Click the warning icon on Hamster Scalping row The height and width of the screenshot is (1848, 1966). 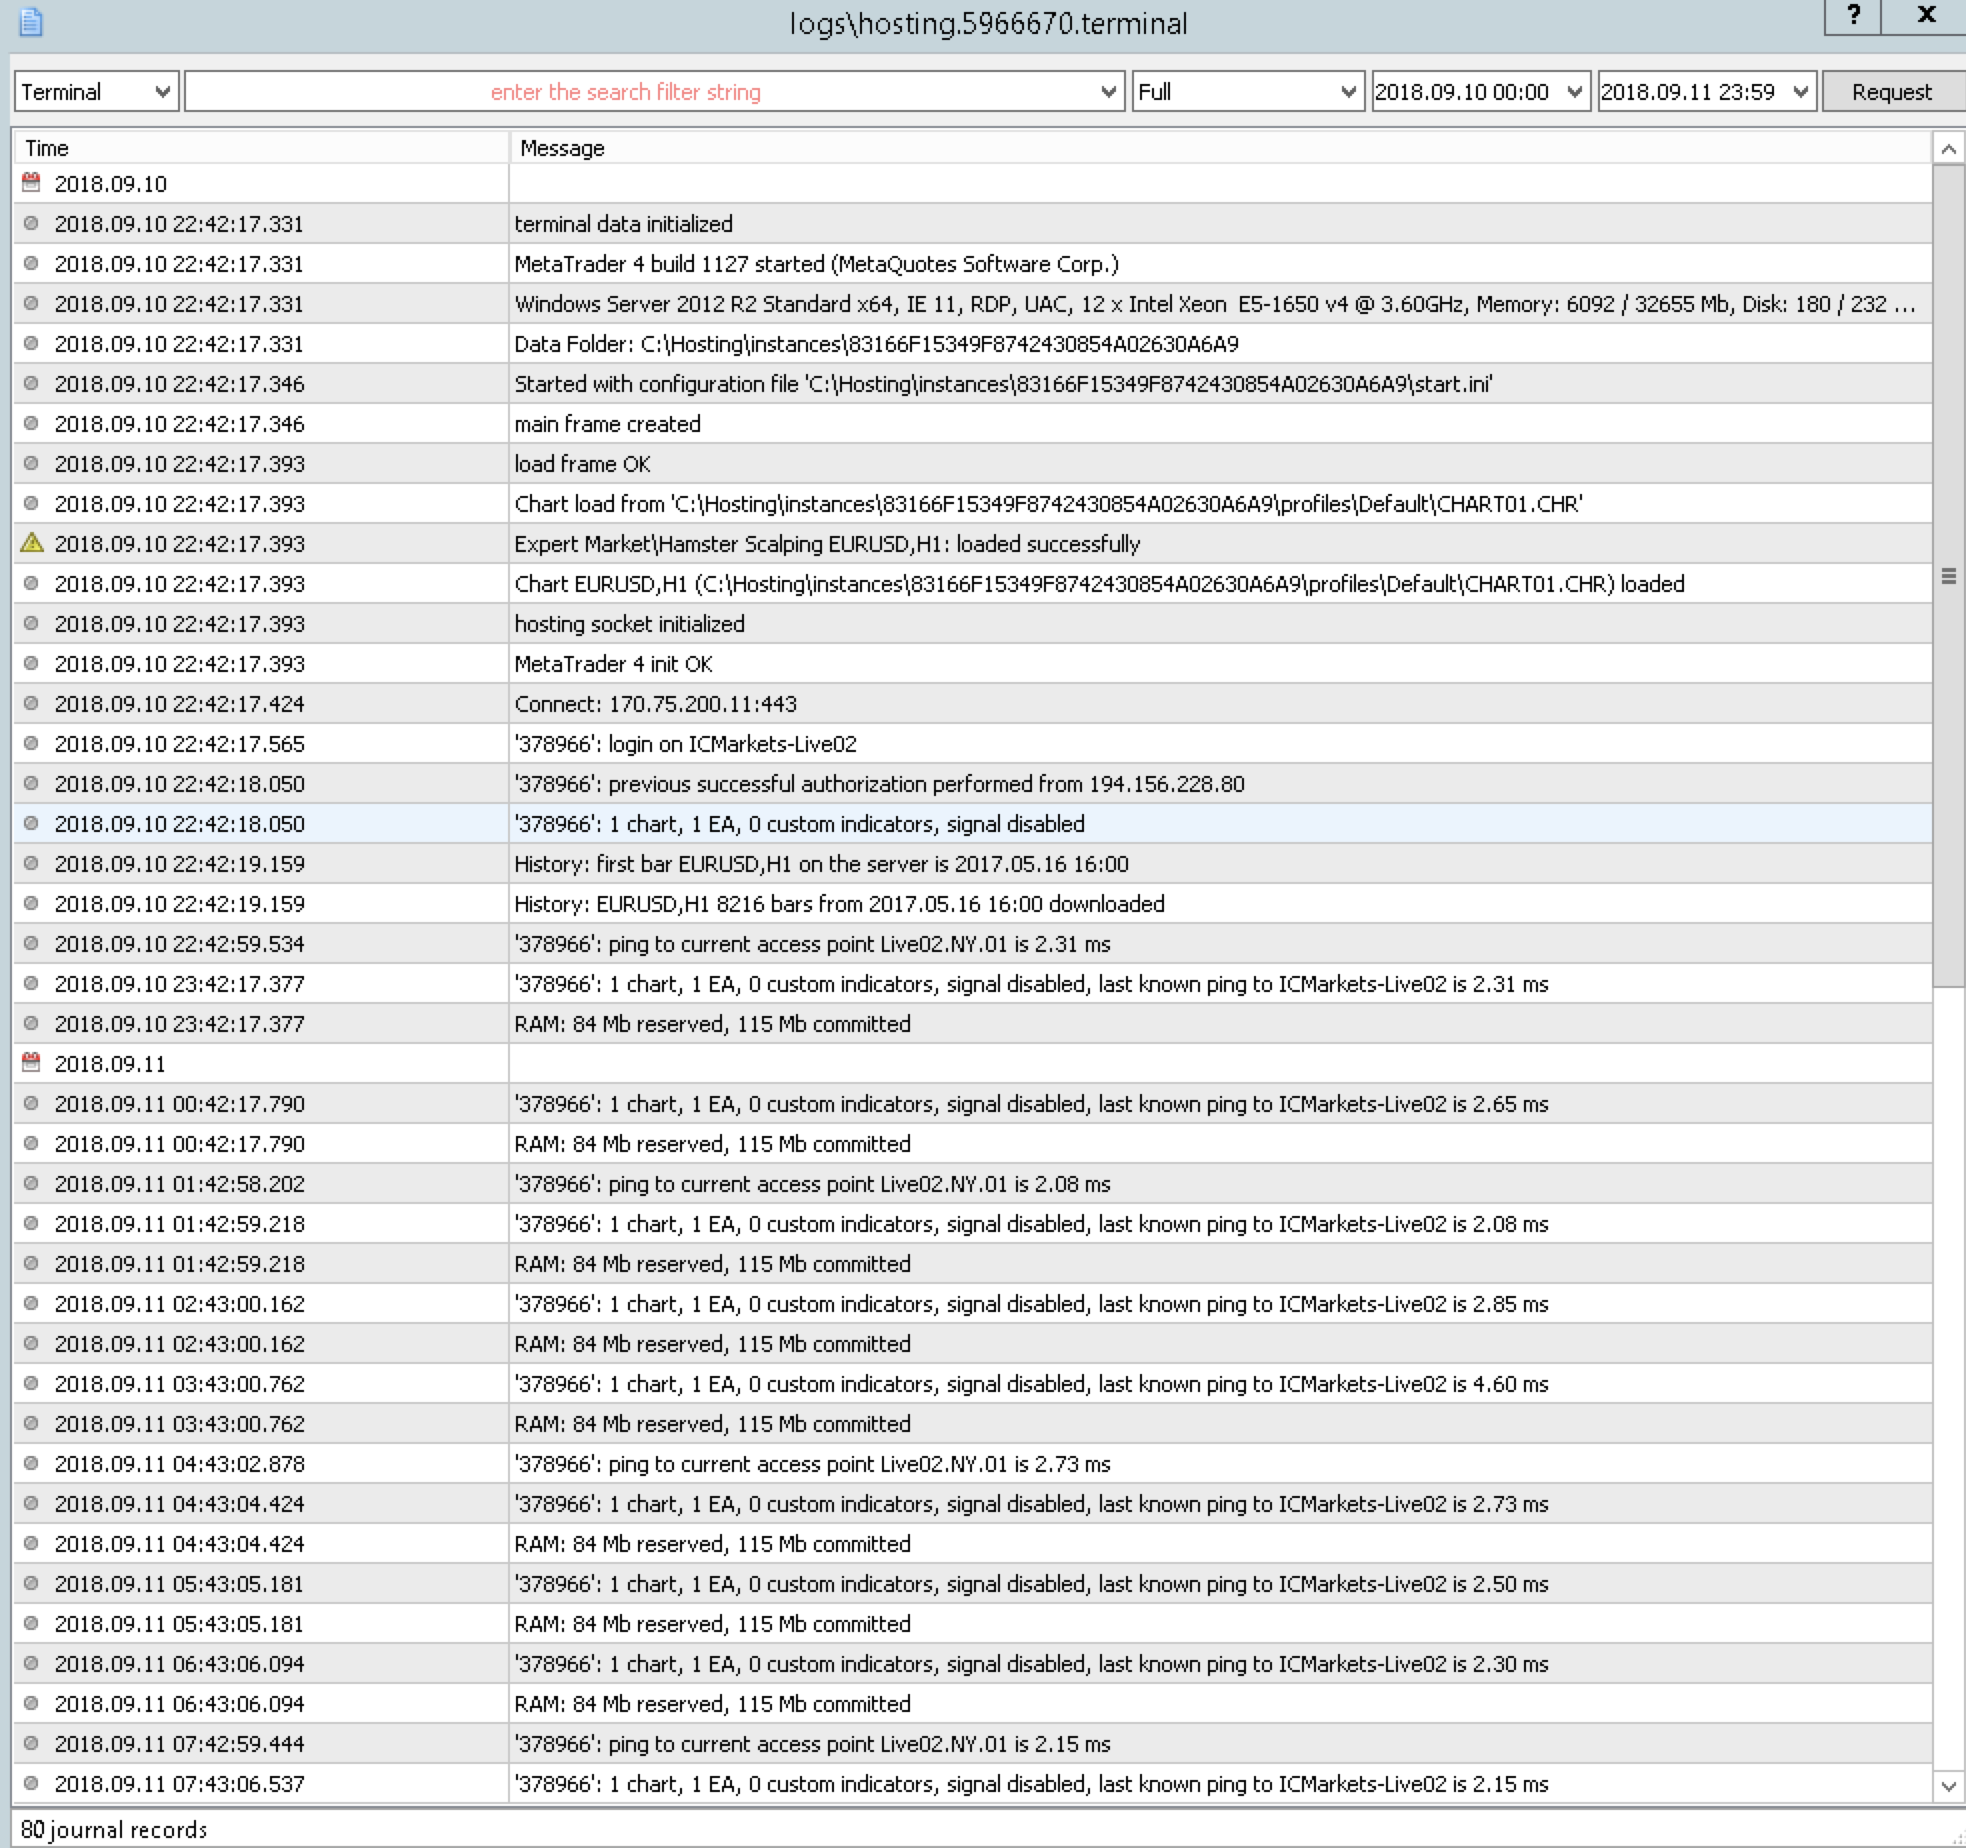tap(32, 543)
